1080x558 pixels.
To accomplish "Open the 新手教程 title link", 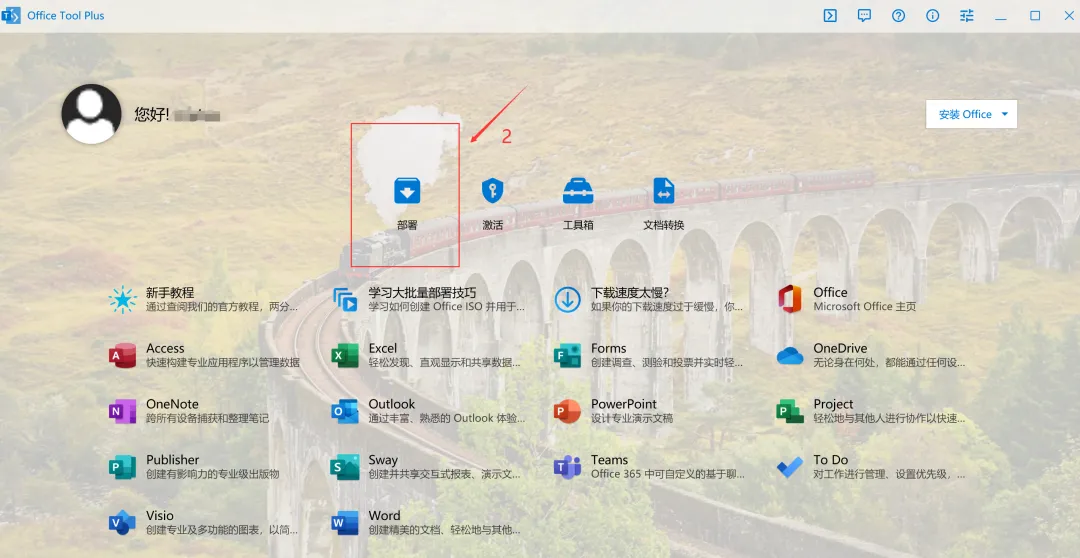I will (170, 292).
